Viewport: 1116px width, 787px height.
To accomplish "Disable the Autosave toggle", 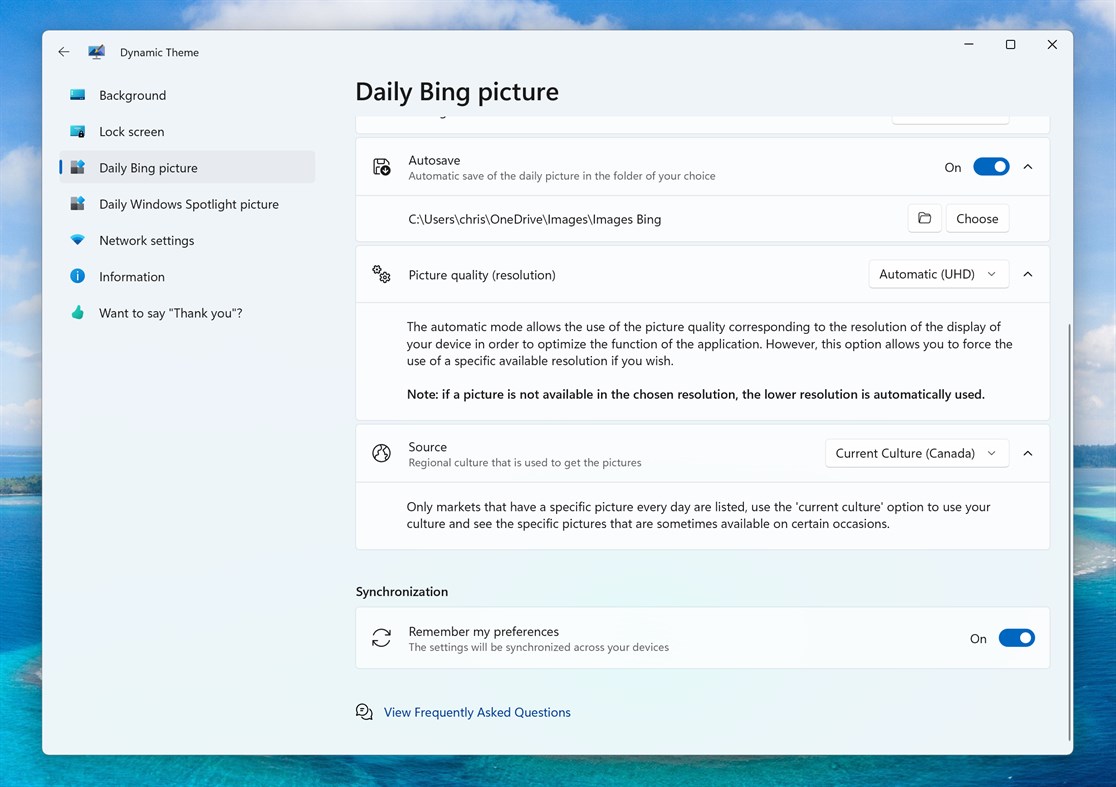I will point(991,166).
